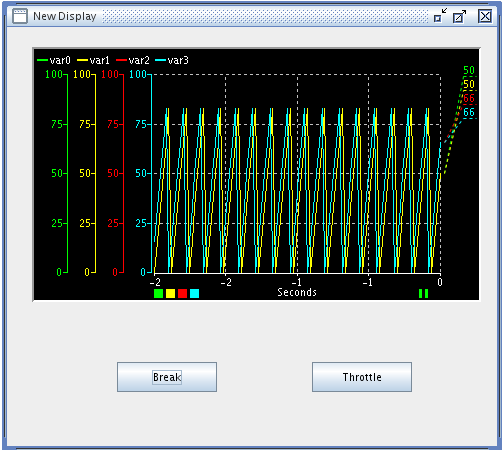
Task: Click the Seconds axis label
Action: point(297,292)
